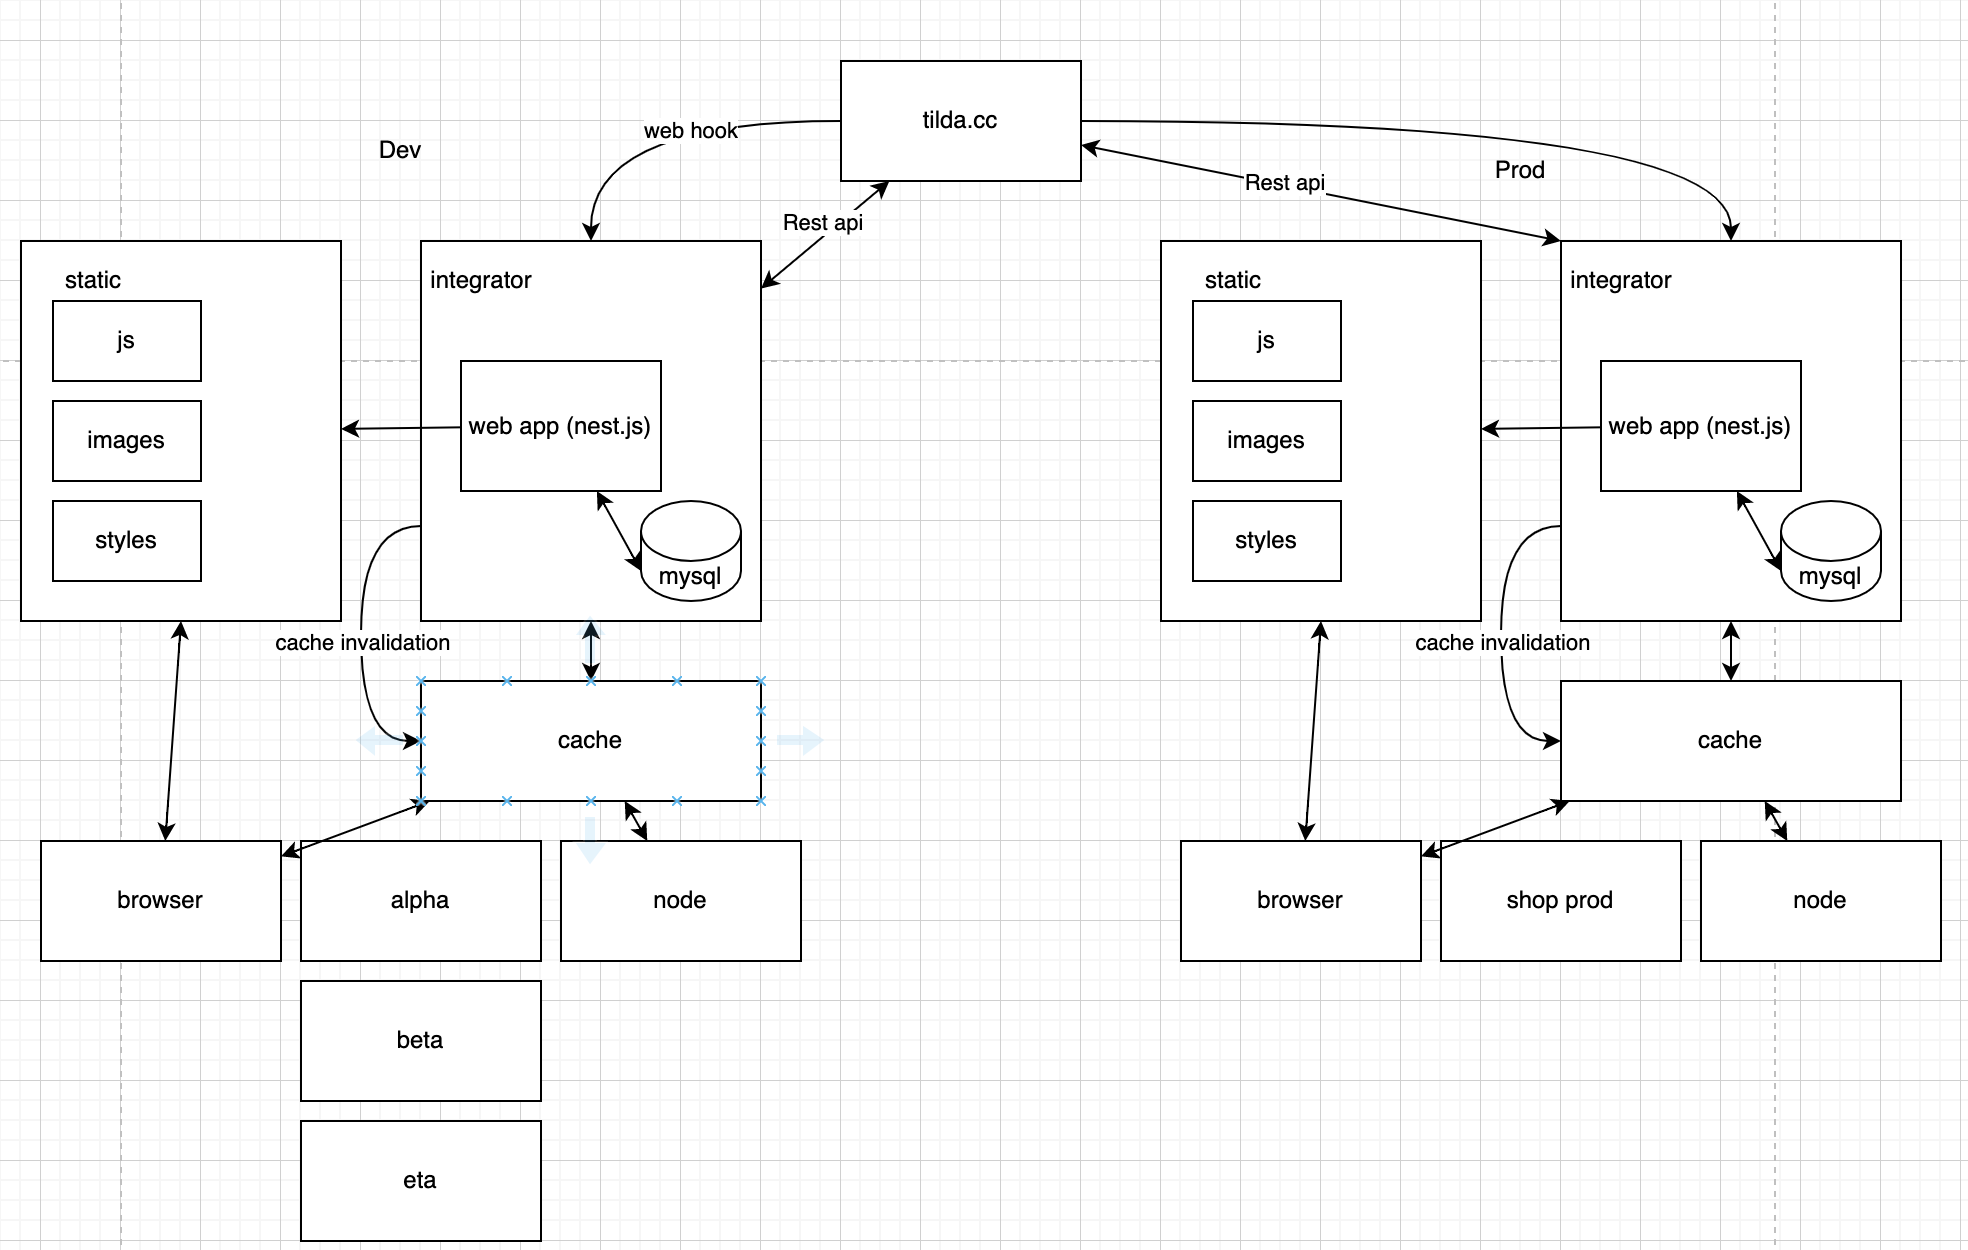Click the Dev cache invalidation label
Image resolution: width=1968 pixels, height=1250 pixels.
pos(362,643)
